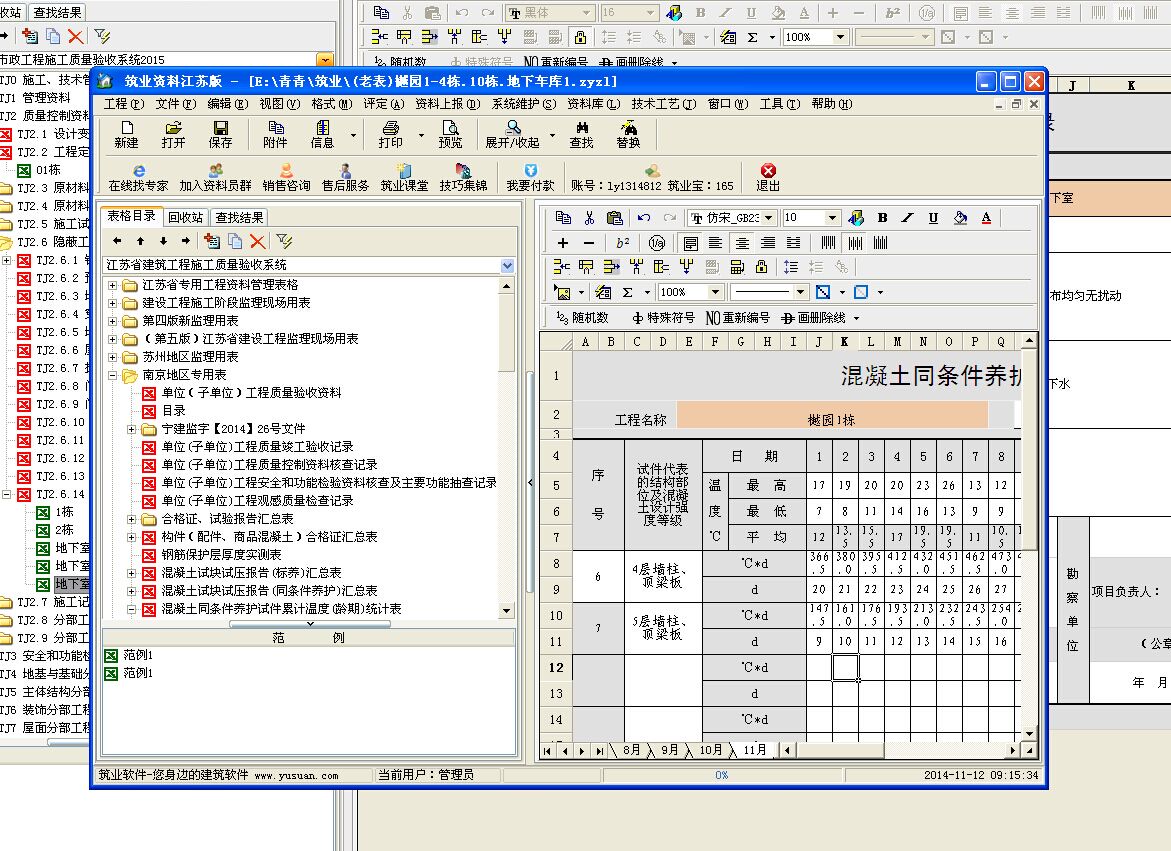Image resolution: width=1171 pixels, height=851 pixels.
Task: Open 预览 print preview
Action: coord(451,134)
